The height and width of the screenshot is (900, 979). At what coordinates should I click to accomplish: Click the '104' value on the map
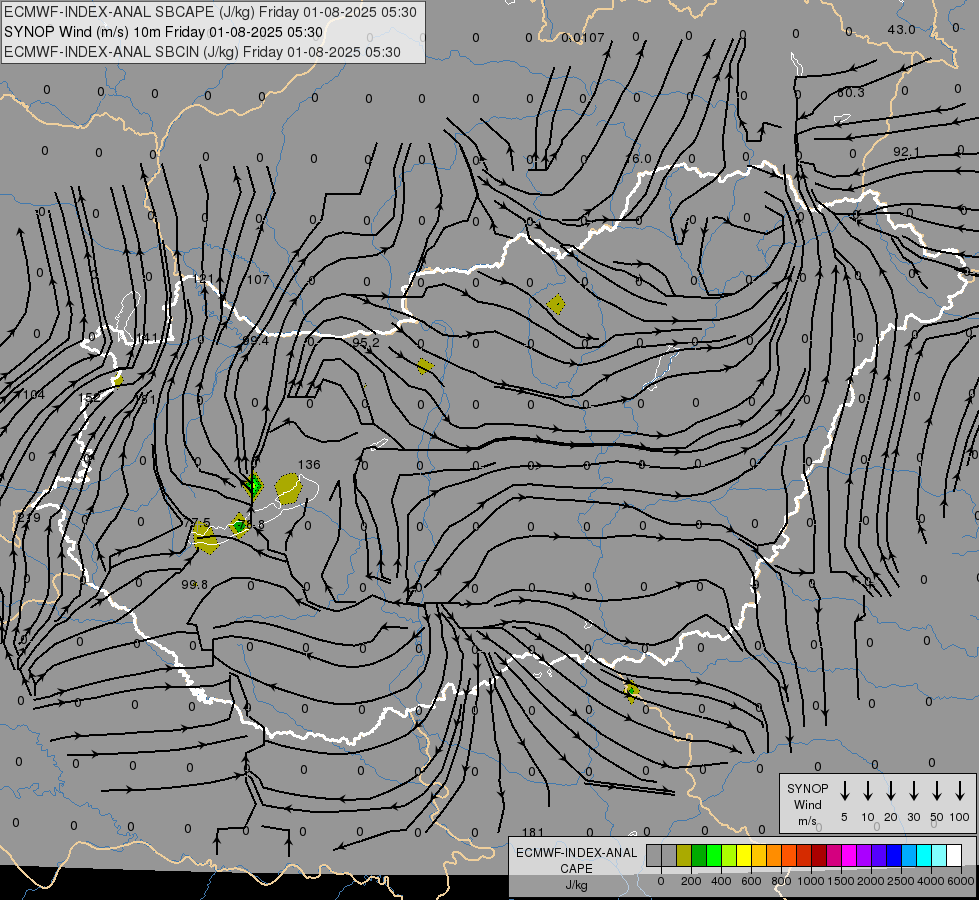(34, 394)
